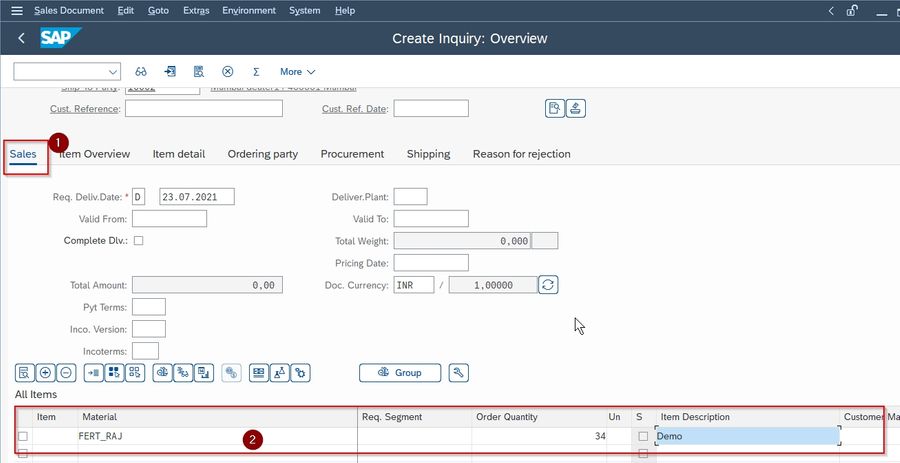
Task: Open the Edit menu
Action: (x=126, y=10)
